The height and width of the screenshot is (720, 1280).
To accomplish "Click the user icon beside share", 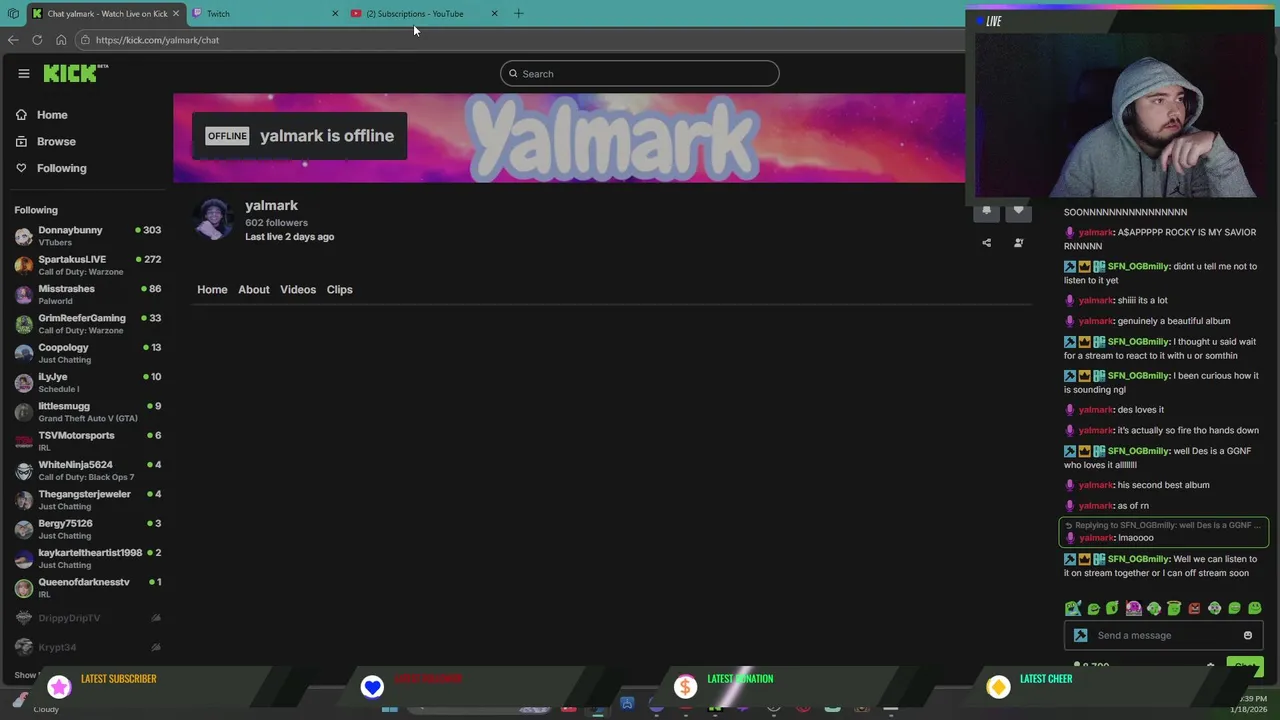I will 1018,243.
